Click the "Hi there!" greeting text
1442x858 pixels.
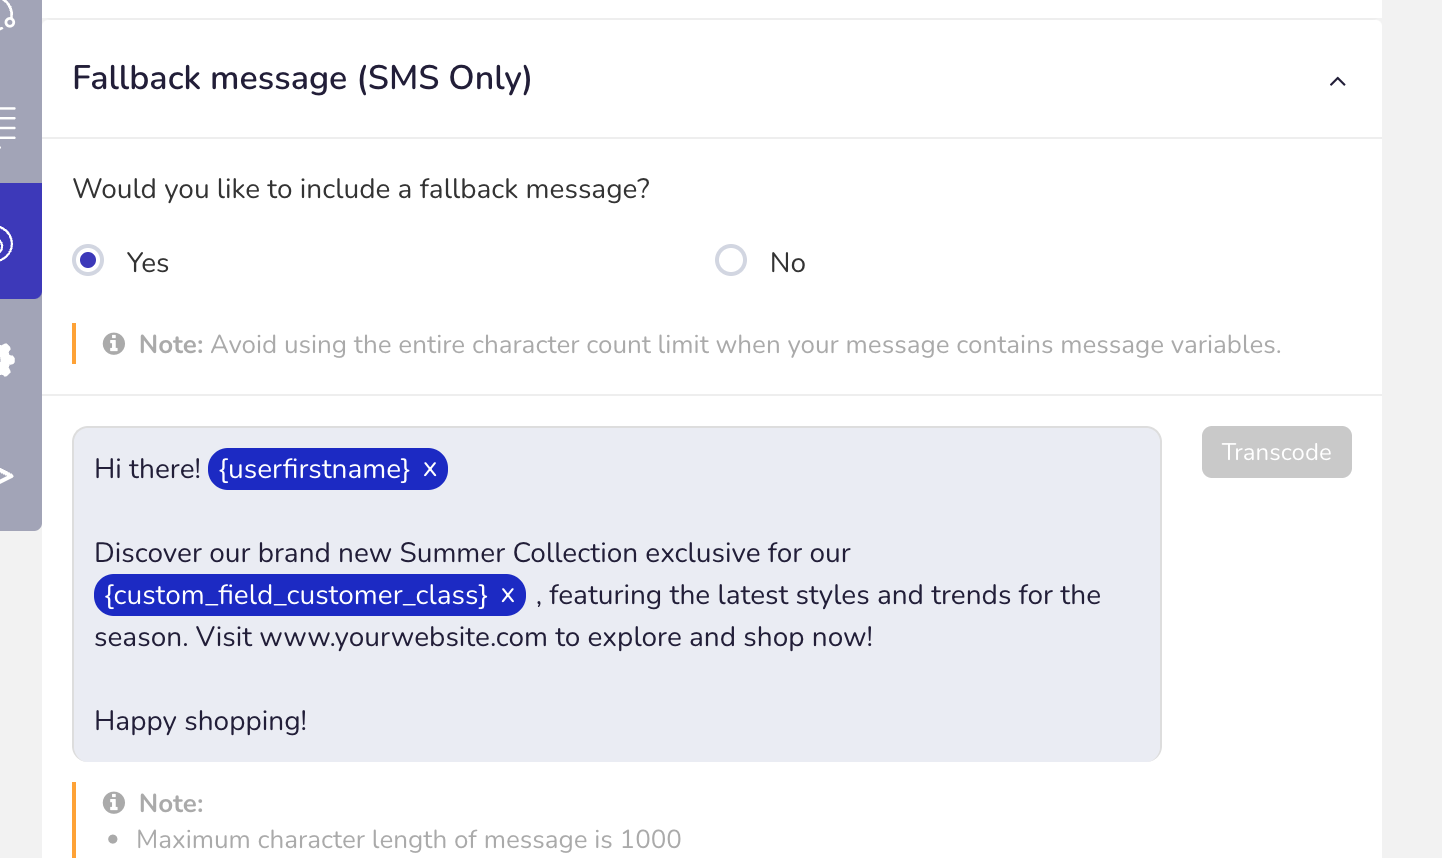coord(147,469)
